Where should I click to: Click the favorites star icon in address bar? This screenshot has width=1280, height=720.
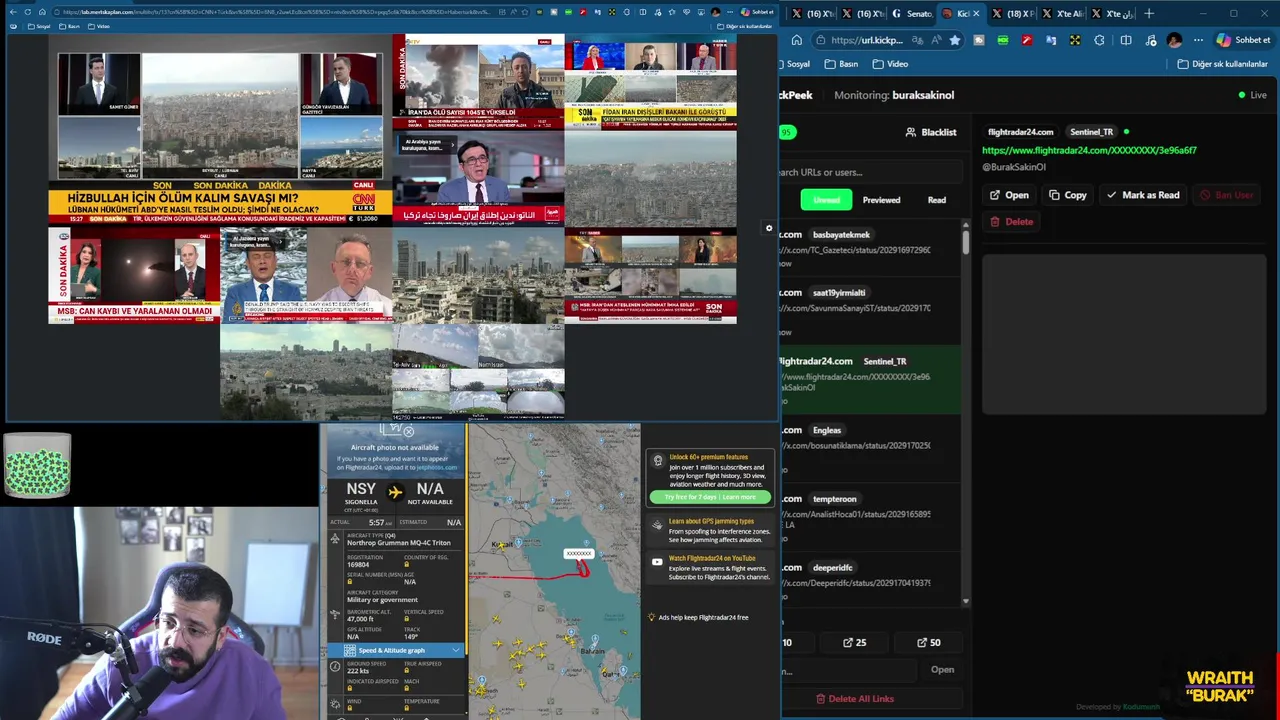tap(955, 40)
